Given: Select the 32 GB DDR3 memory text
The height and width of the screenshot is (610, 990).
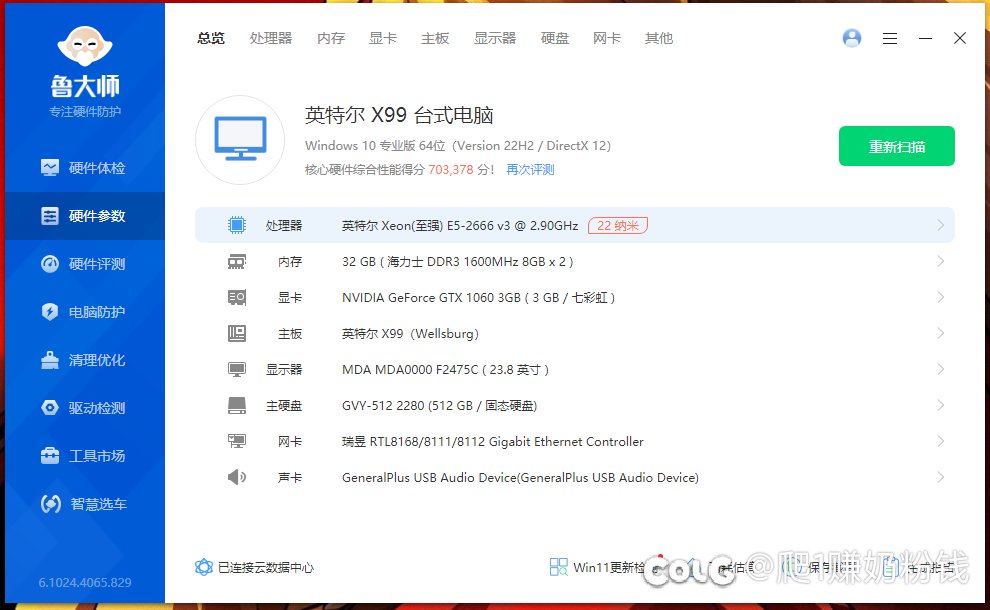Looking at the screenshot, I should point(457,261).
